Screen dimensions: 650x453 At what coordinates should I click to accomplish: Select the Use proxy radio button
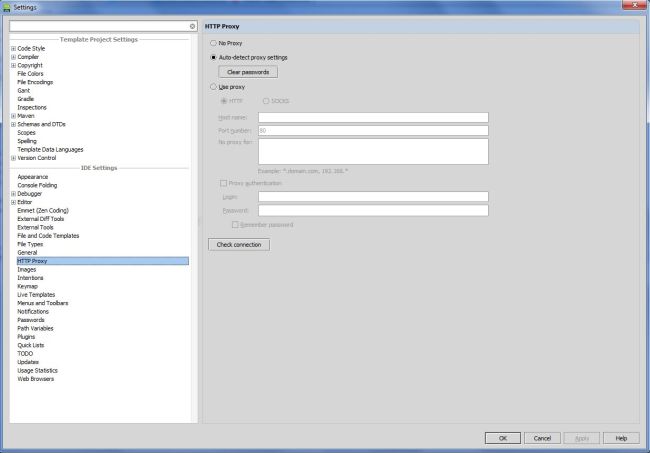[x=213, y=87]
